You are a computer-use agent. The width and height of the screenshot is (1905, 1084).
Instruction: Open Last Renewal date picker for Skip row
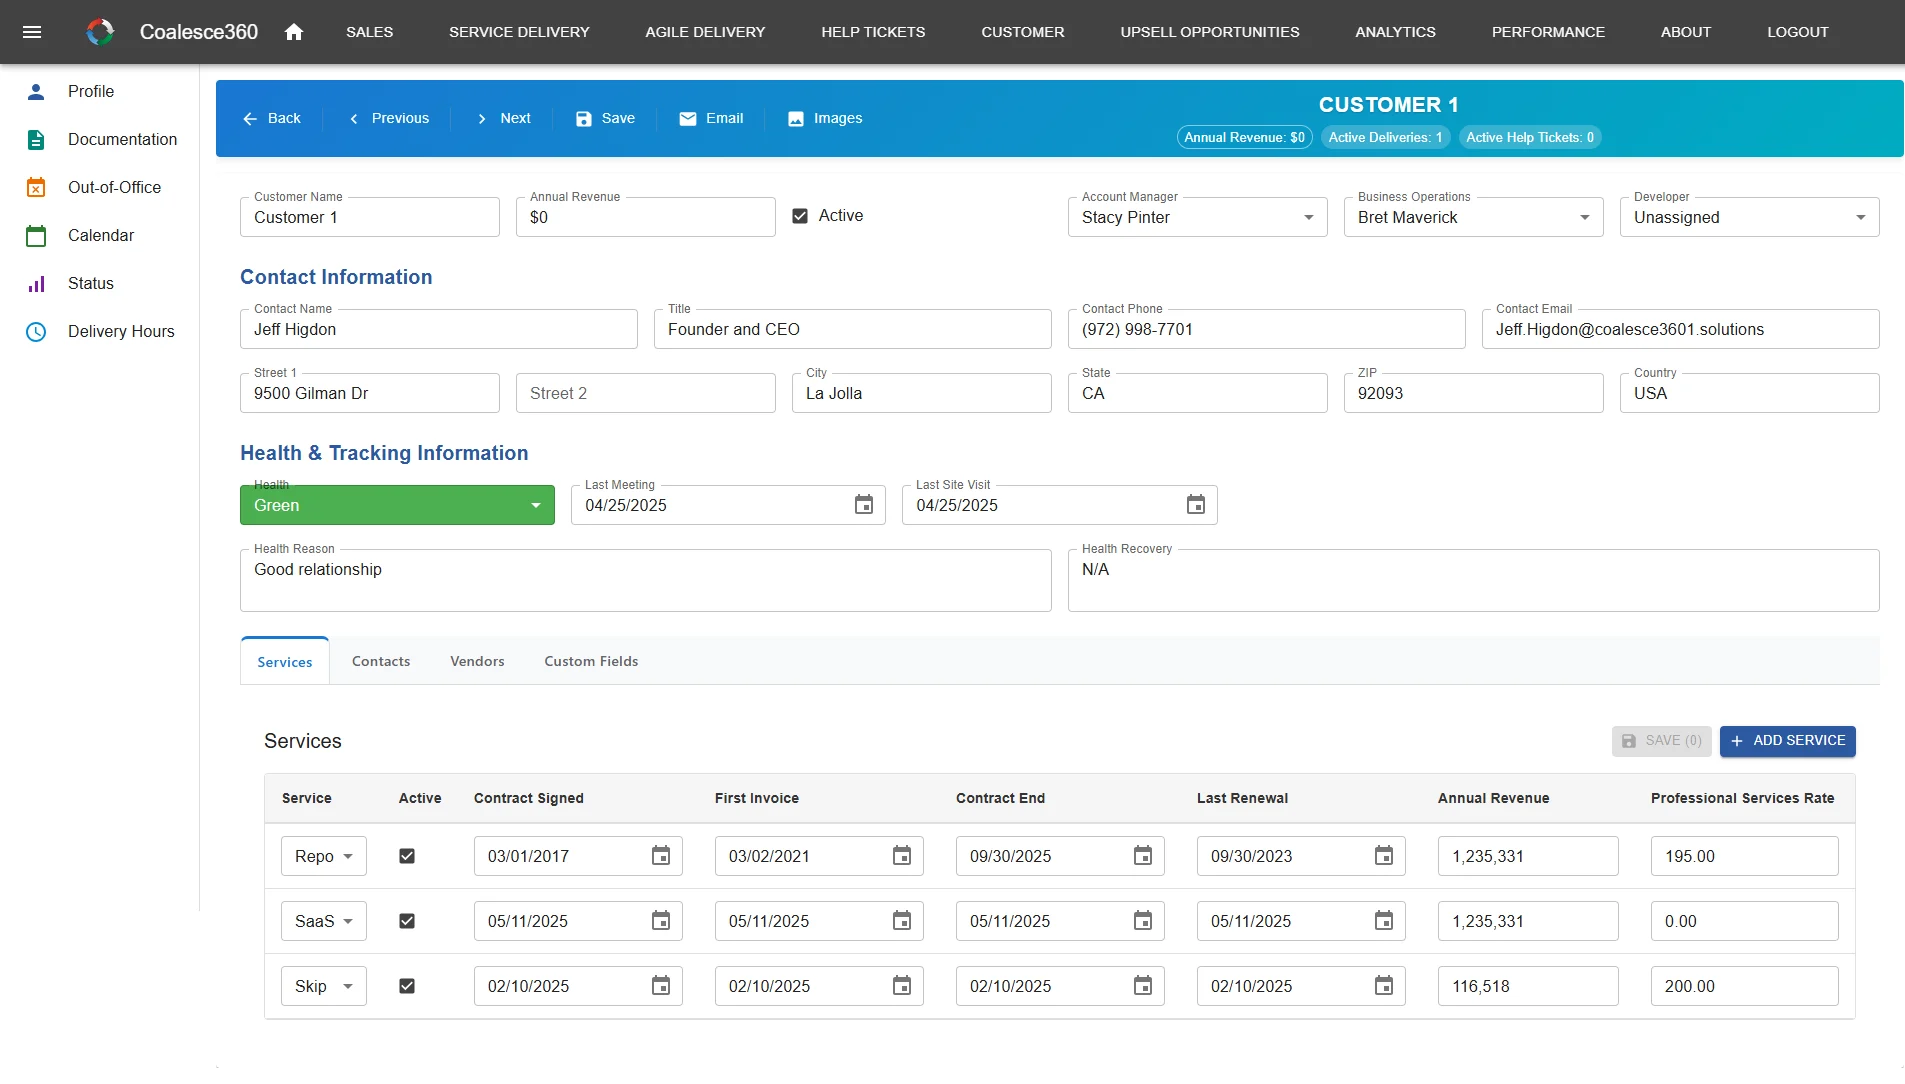pyautogui.click(x=1384, y=986)
